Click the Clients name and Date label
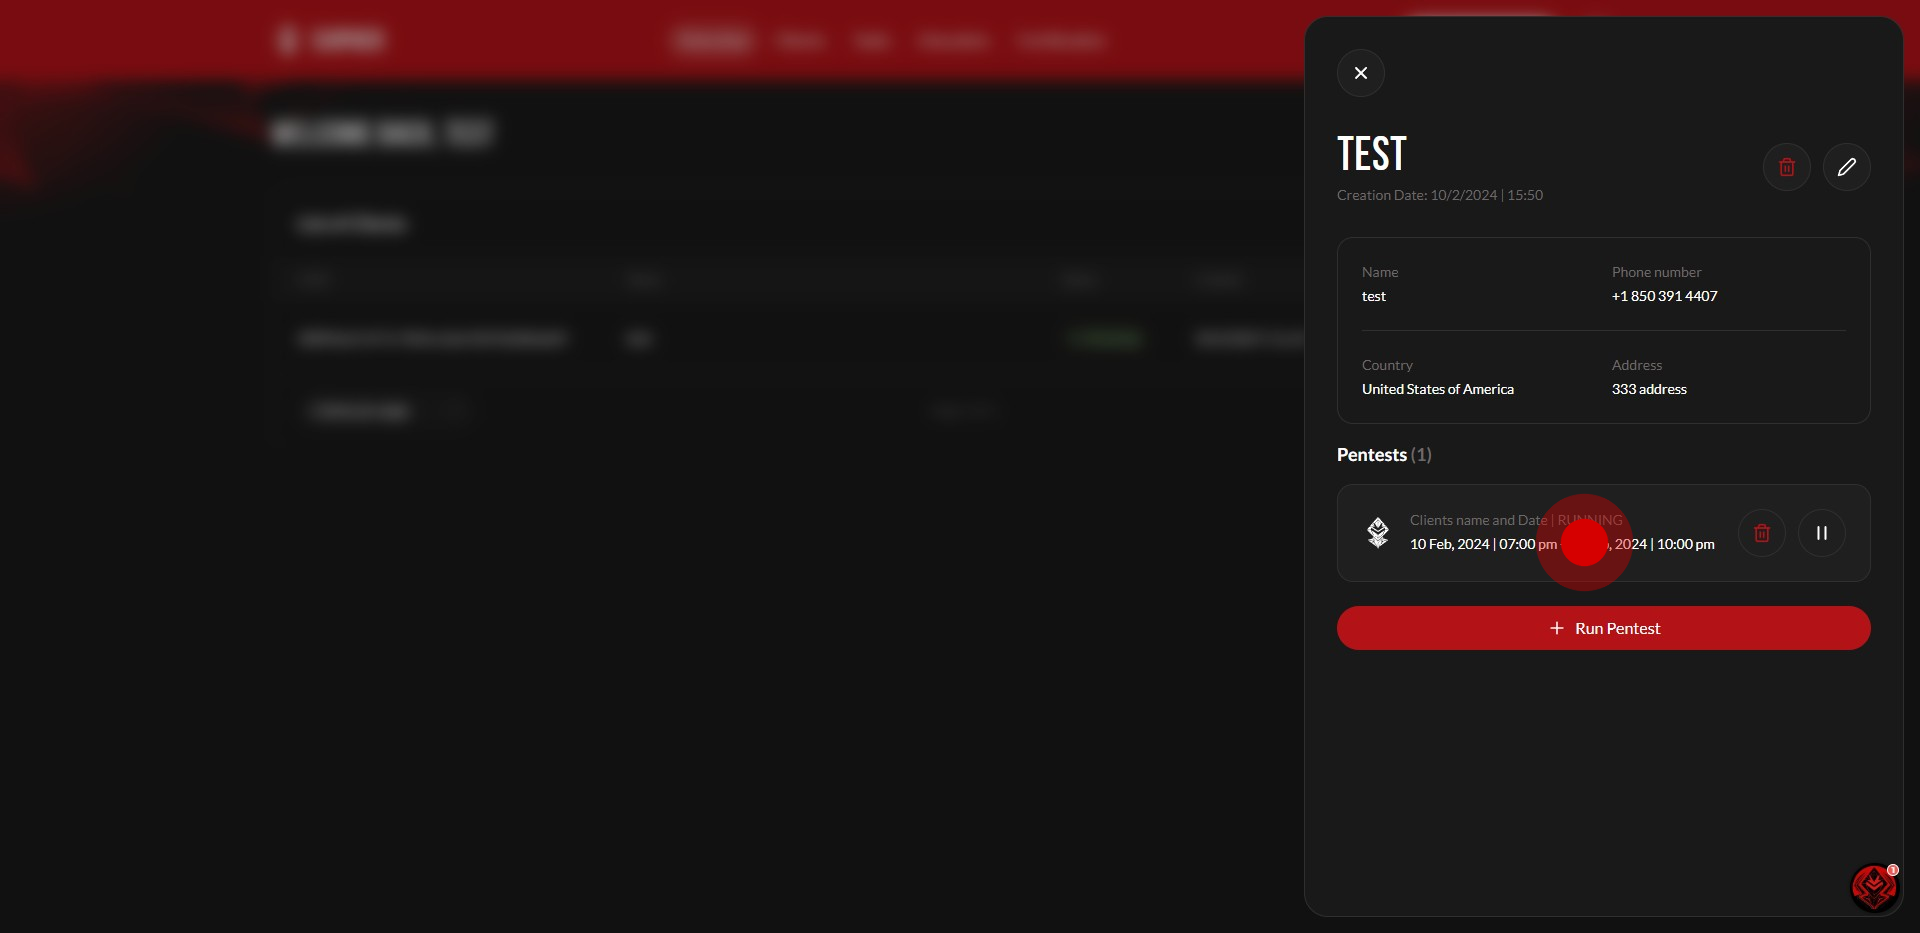Screen dimensions: 1920x933 point(1477,520)
